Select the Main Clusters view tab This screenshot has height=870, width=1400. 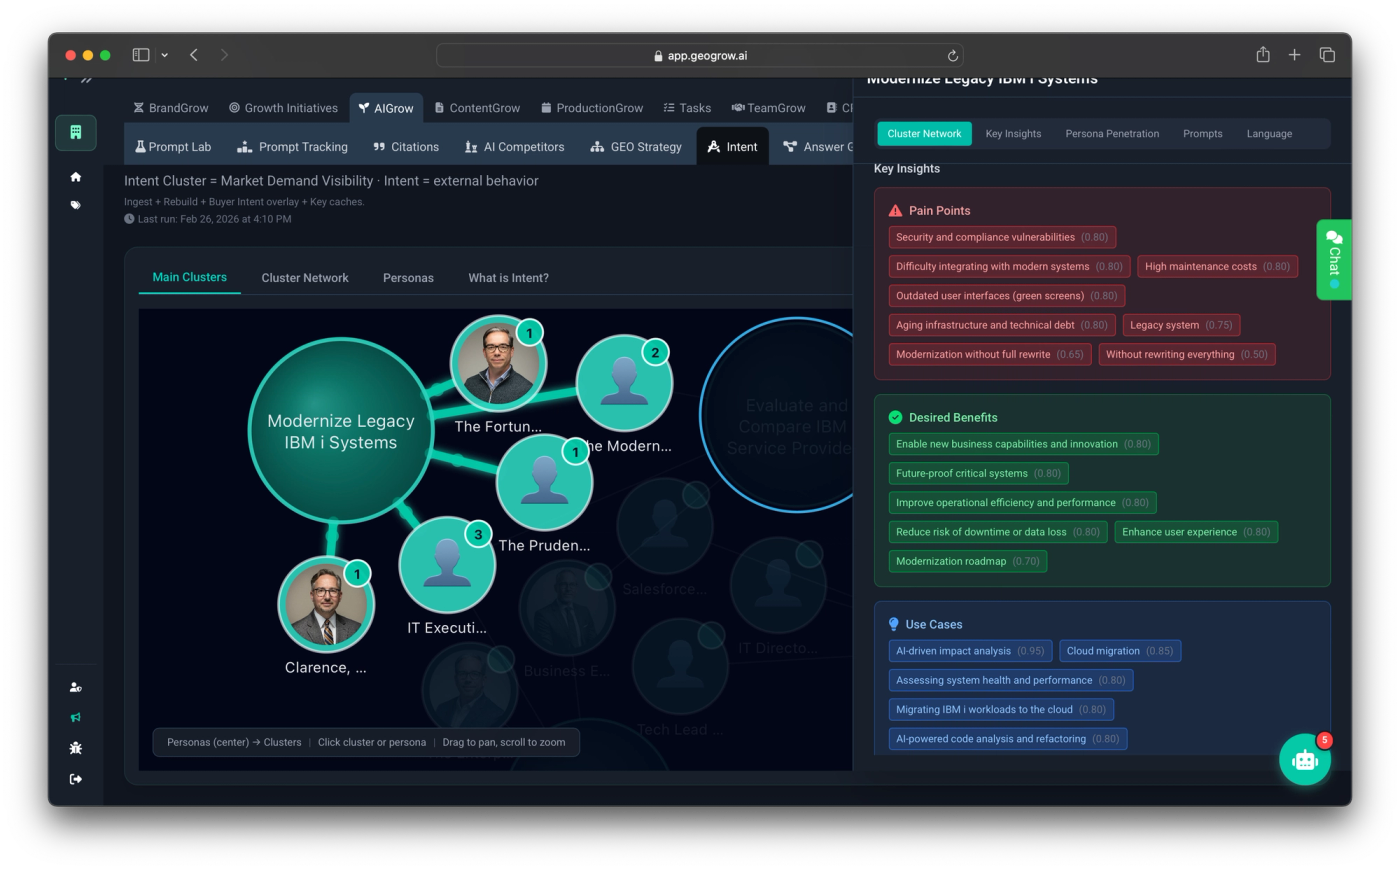[x=190, y=277]
